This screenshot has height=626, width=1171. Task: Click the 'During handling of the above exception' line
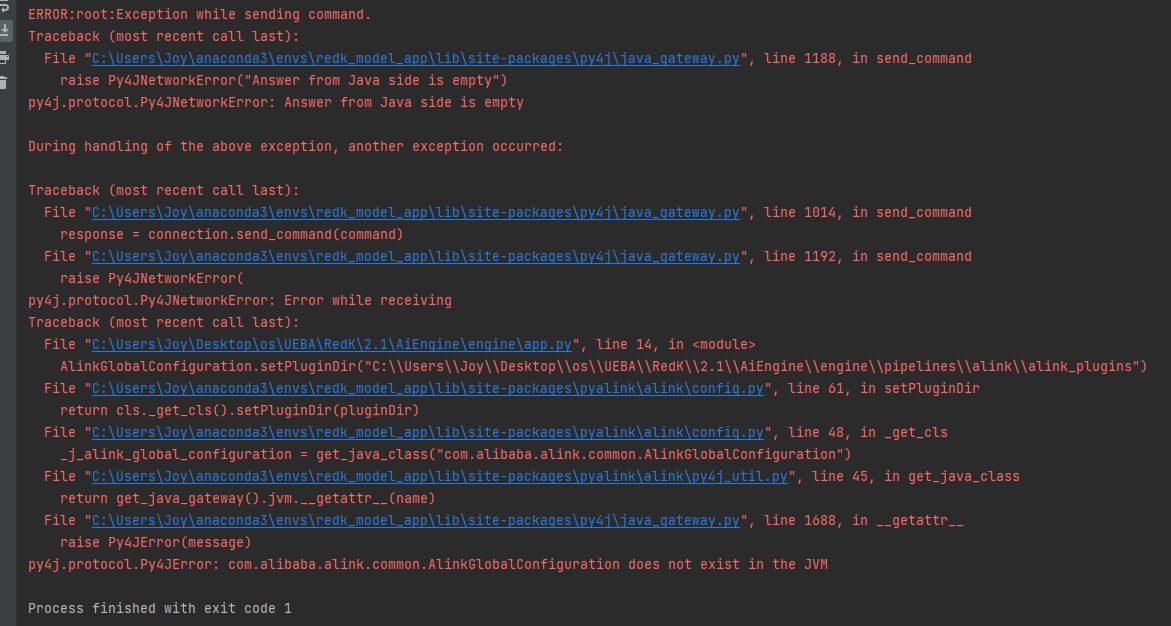[296, 146]
